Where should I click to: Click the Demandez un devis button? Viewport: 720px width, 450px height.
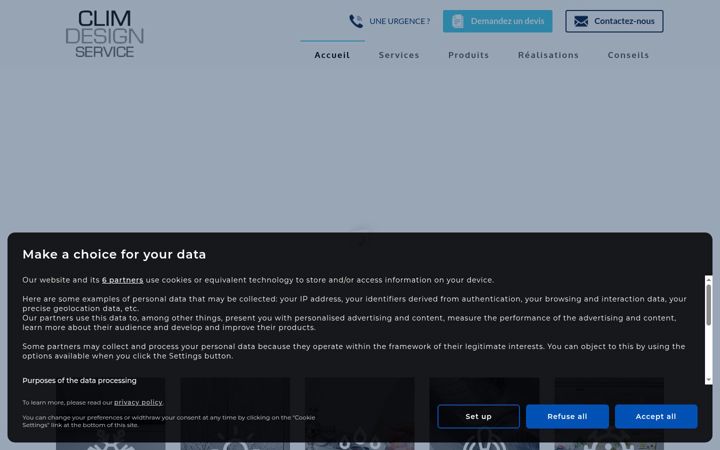(497, 21)
